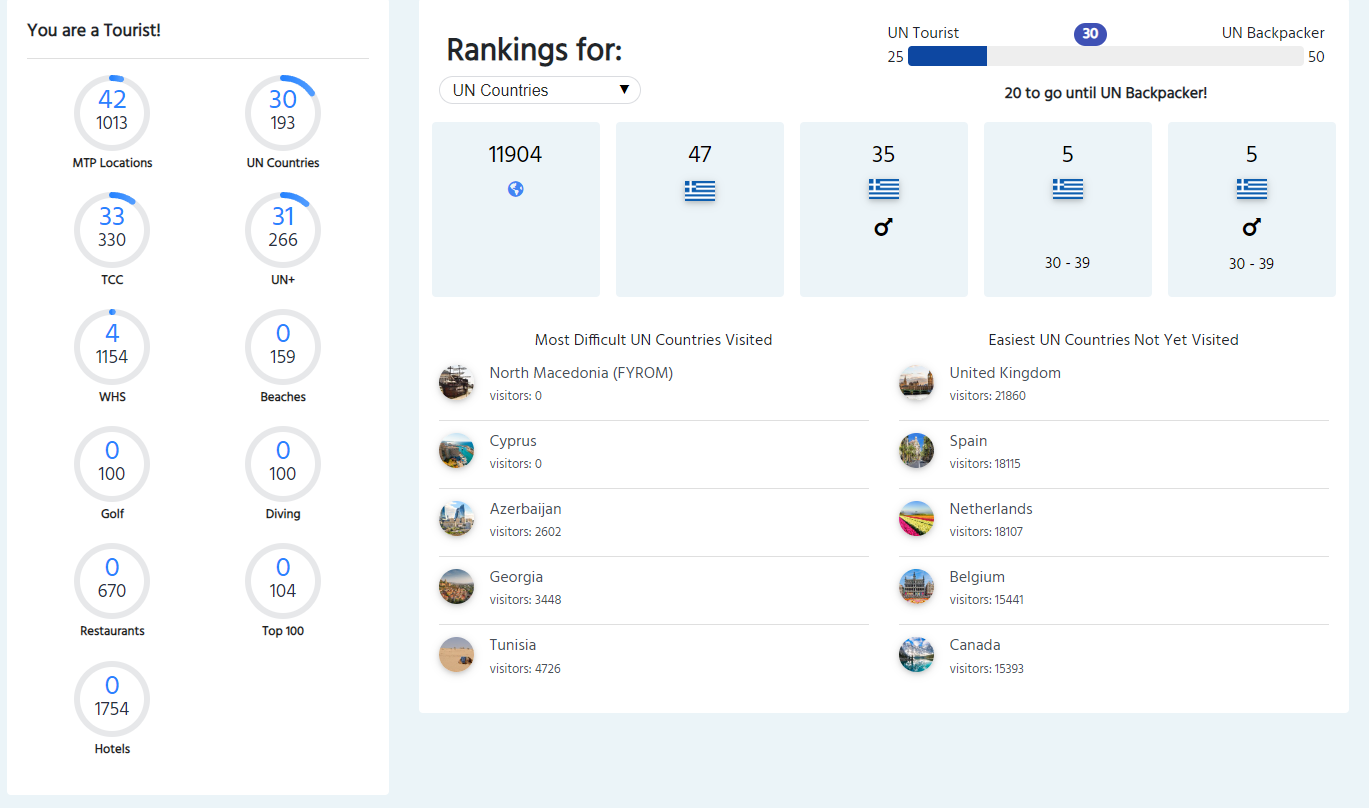This screenshot has width=1369, height=808.
Task: Click the rank 5 card with 30 - 39 and male symbol
Action: coord(1251,210)
